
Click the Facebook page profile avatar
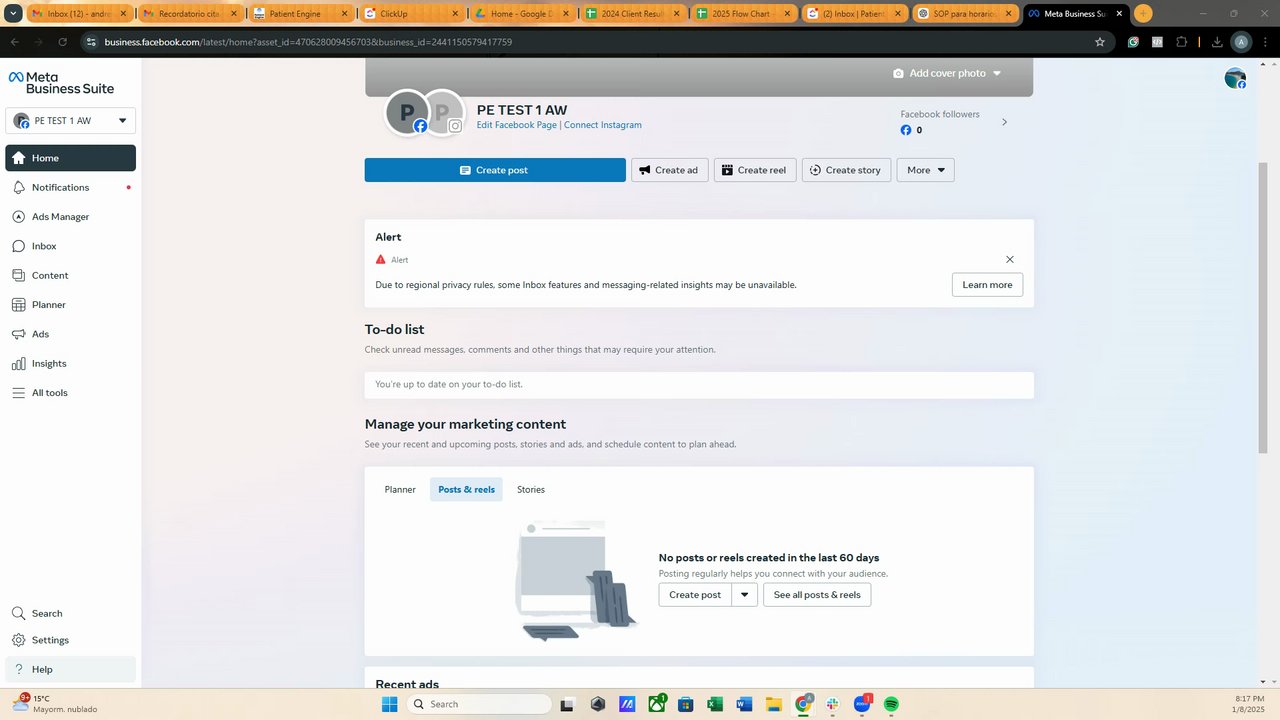(407, 112)
